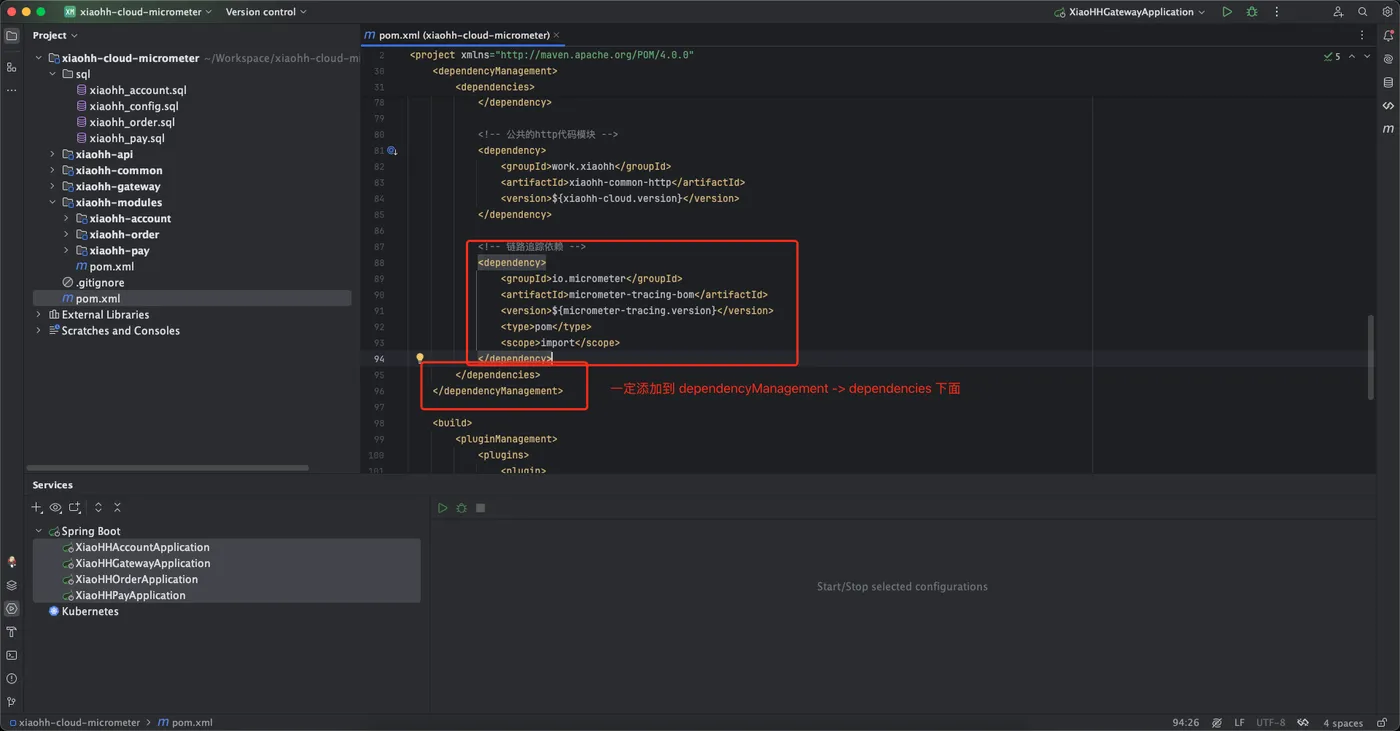Click xiaohh-cloud-micrometer breadcrumb in navigation bar
The width and height of the screenshot is (1400, 731).
coord(79,723)
